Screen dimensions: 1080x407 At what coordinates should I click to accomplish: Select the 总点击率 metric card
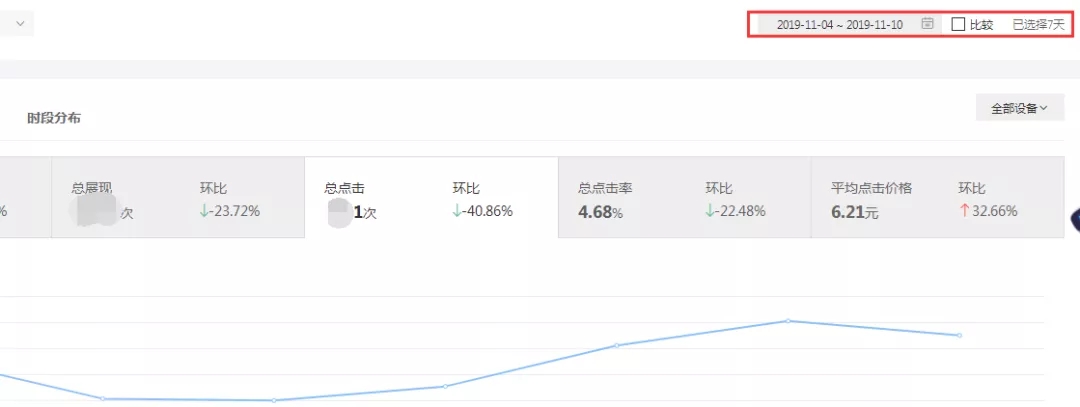(685, 198)
